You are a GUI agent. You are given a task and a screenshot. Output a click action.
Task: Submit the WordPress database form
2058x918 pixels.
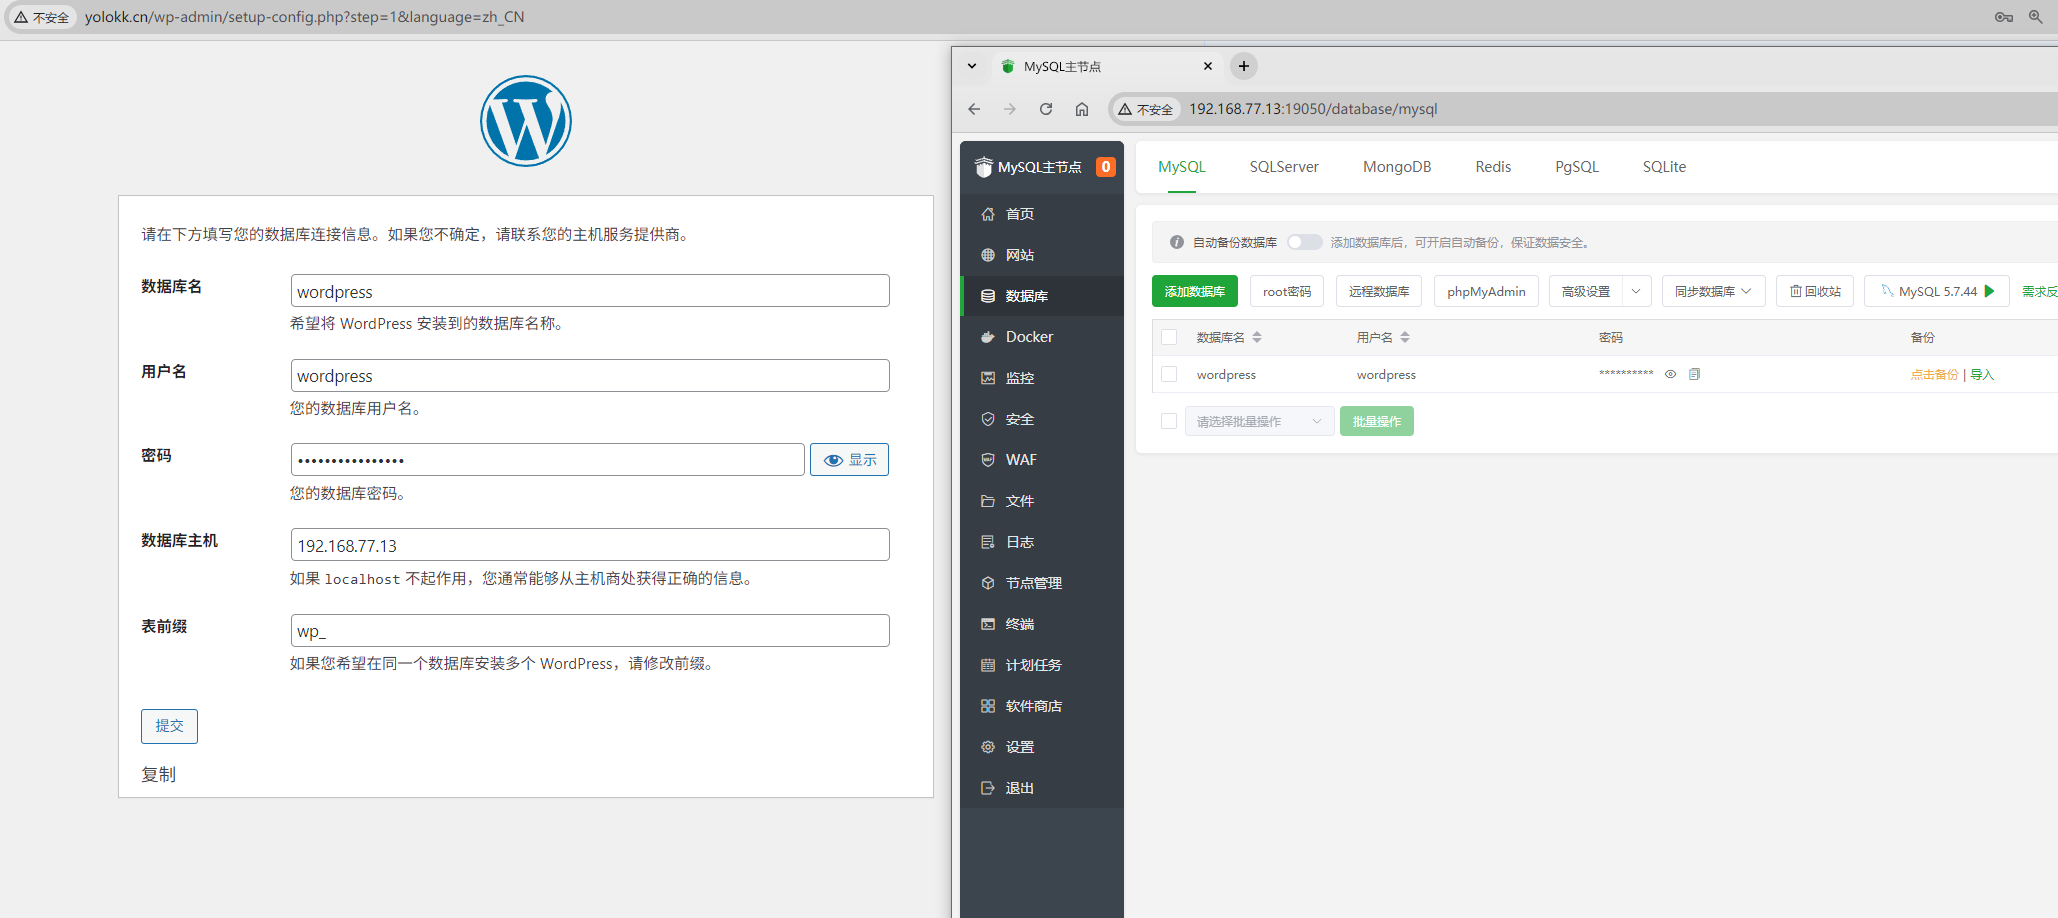169,726
